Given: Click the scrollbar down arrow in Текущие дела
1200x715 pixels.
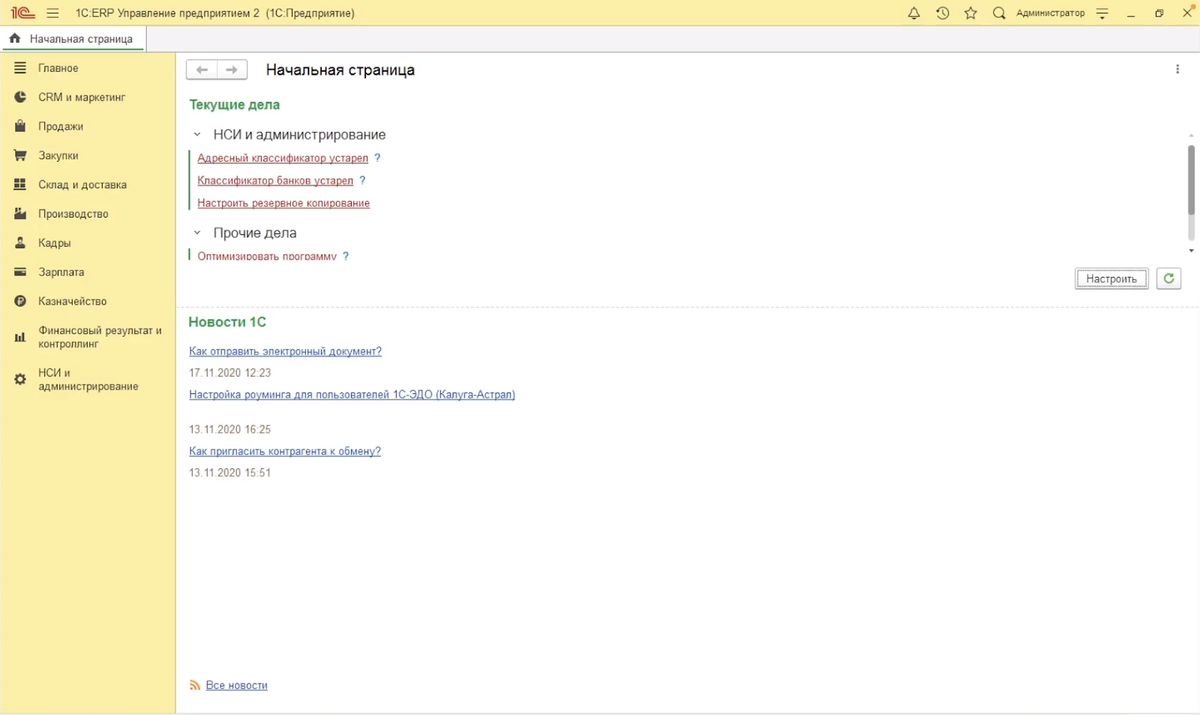Looking at the screenshot, I should (x=1191, y=251).
